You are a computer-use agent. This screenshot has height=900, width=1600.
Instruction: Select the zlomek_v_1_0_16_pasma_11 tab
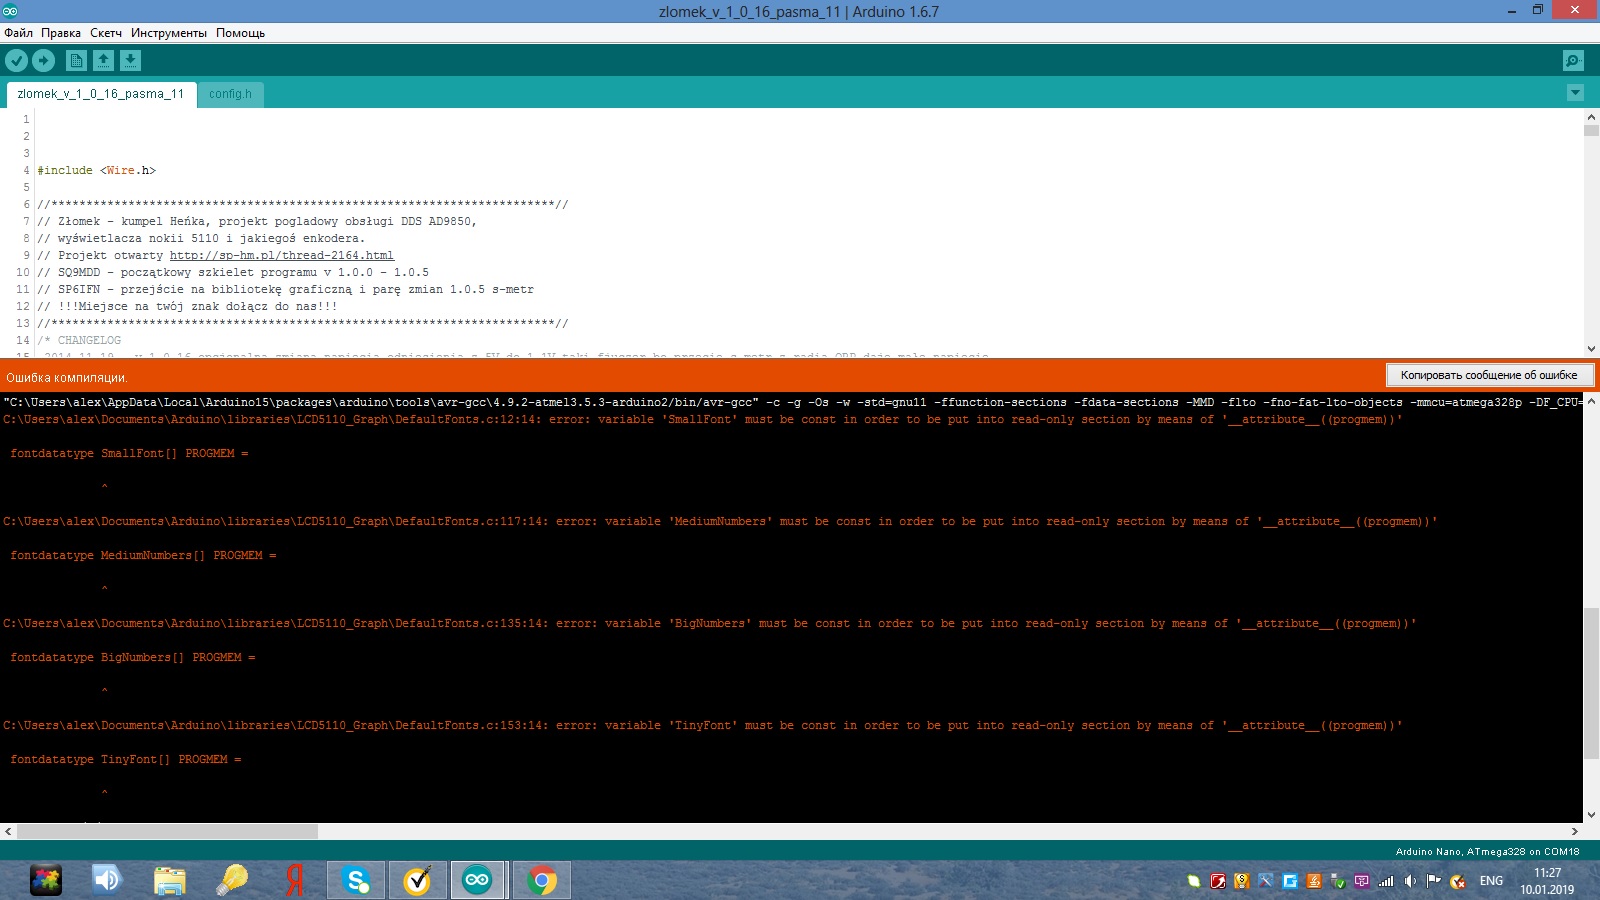(x=101, y=94)
